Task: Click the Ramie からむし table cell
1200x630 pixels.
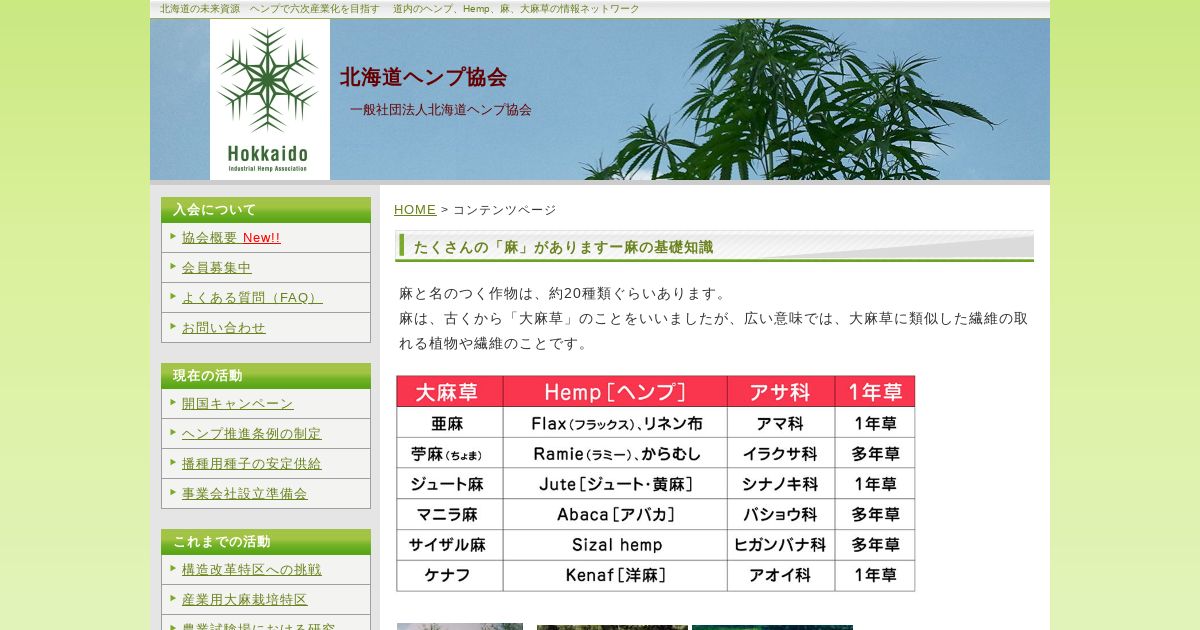Action: [615, 454]
